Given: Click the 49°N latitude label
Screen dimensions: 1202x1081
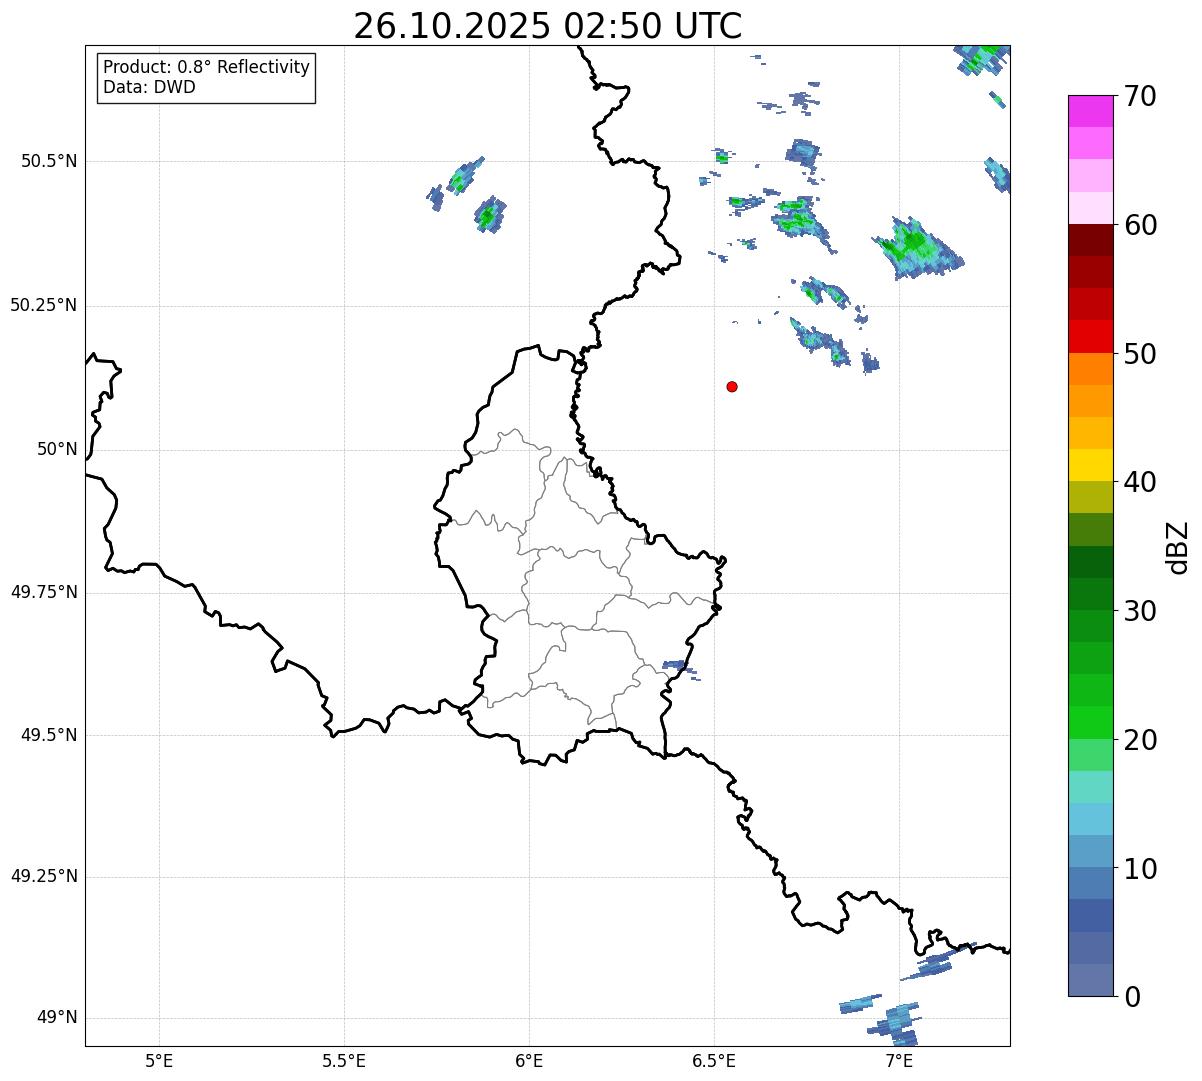Looking at the screenshot, I should [57, 1018].
